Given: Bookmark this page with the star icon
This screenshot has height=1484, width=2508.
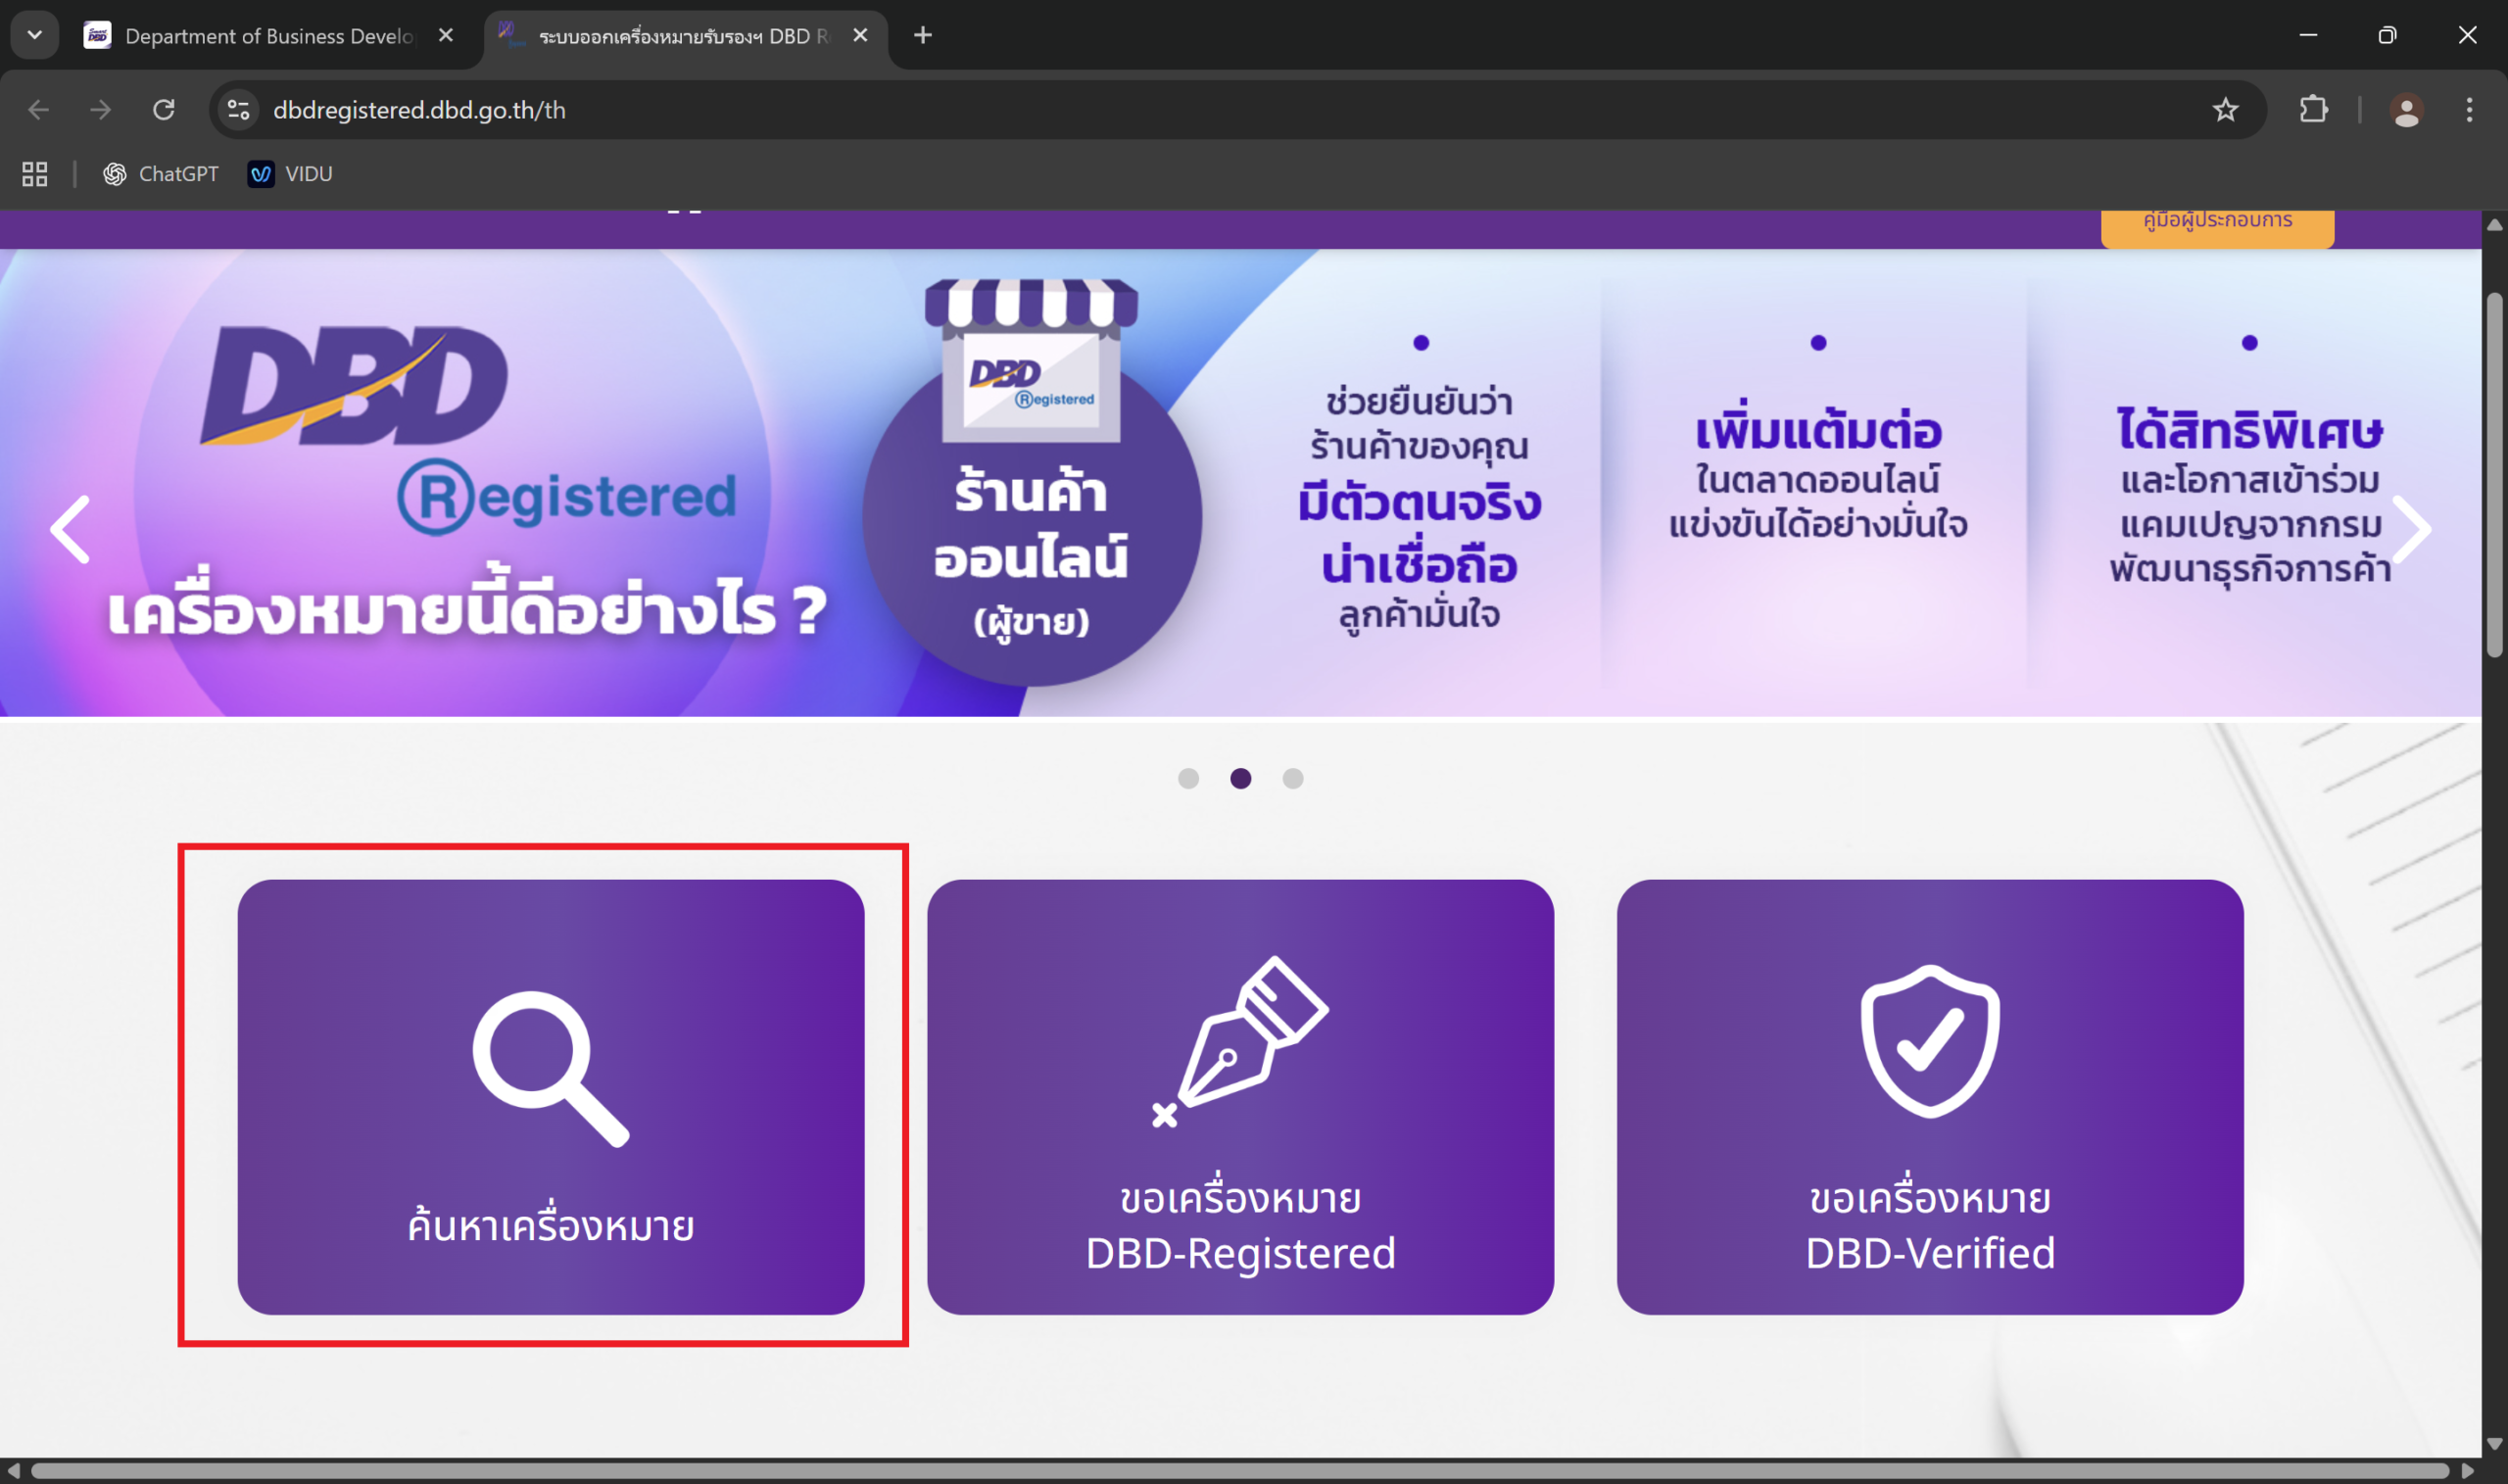Looking at the screenshot, I should point(2224,110).
